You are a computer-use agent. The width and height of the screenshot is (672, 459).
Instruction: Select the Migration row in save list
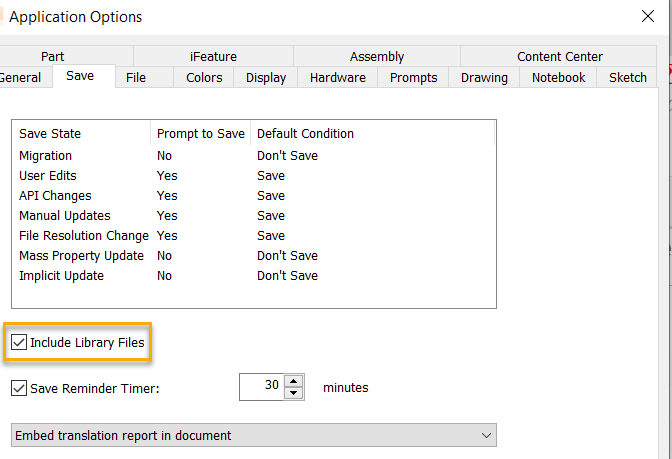(46, 156)
